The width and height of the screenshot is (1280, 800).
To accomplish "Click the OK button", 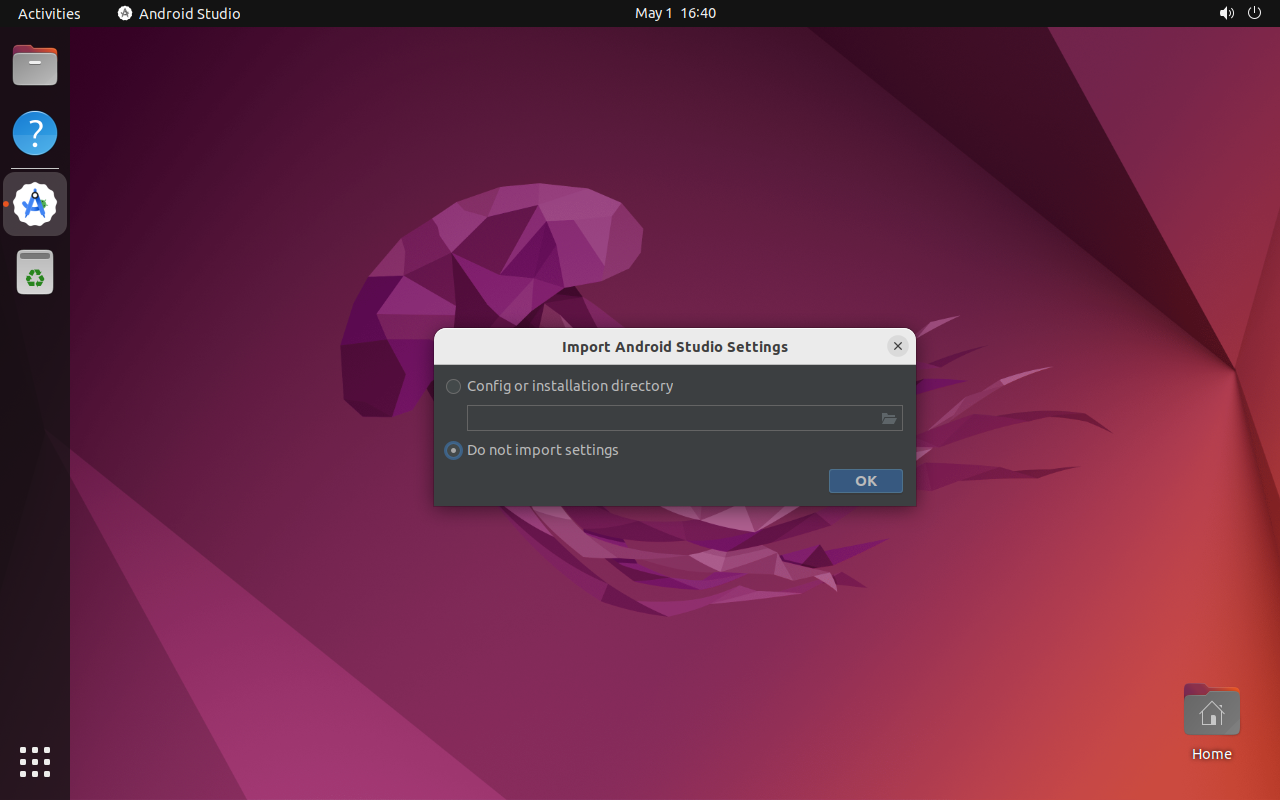I will pos(866,481).
